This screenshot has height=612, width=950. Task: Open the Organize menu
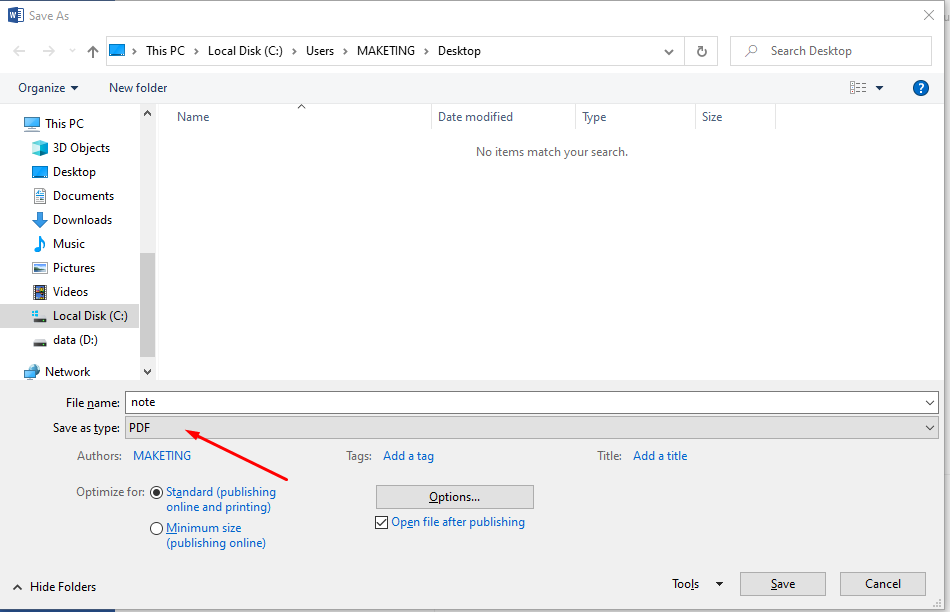[x=48, y=88]
